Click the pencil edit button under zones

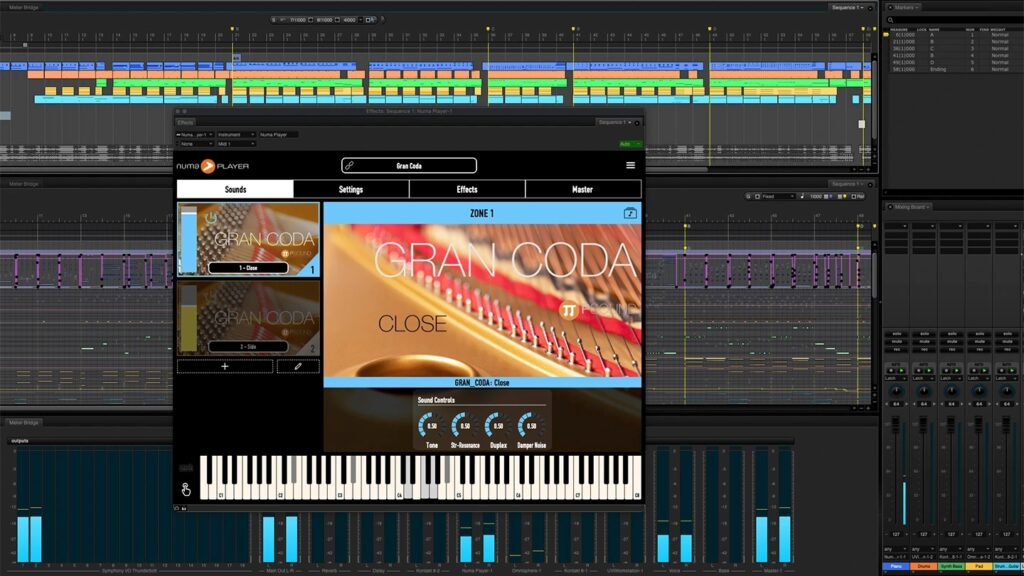pos(298,366)
